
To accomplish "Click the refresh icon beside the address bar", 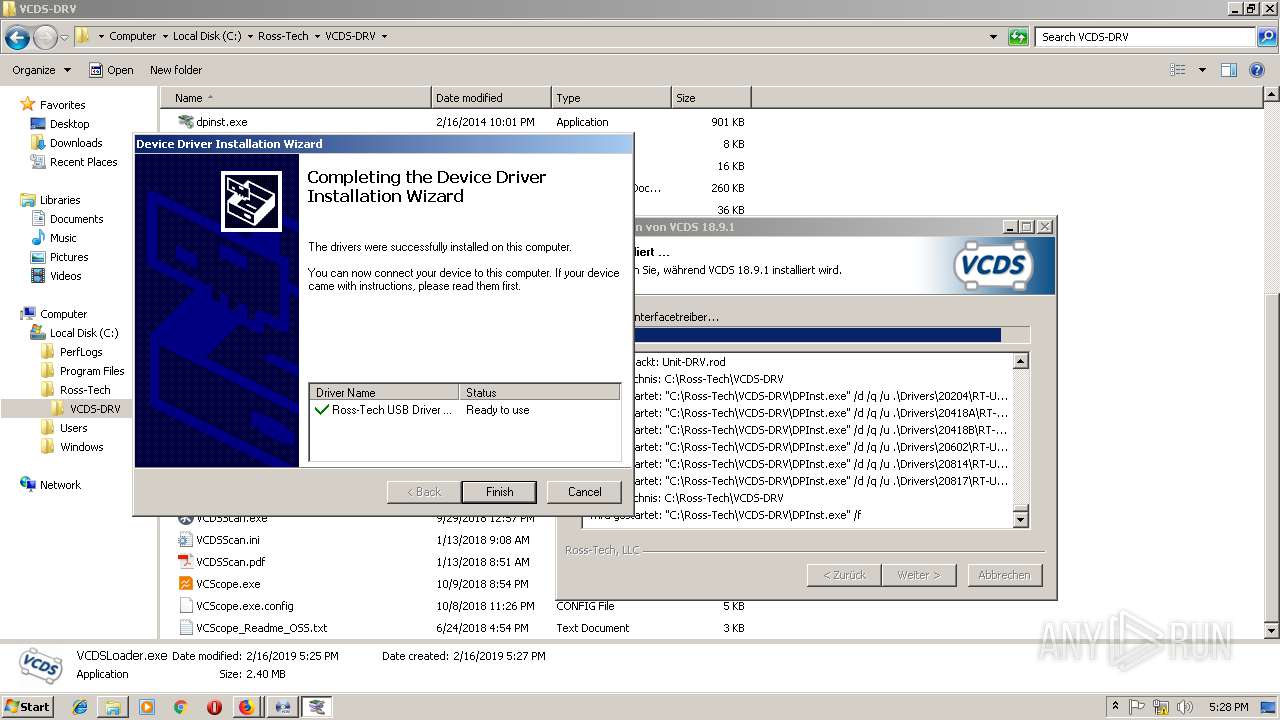I will [1018, 37].
